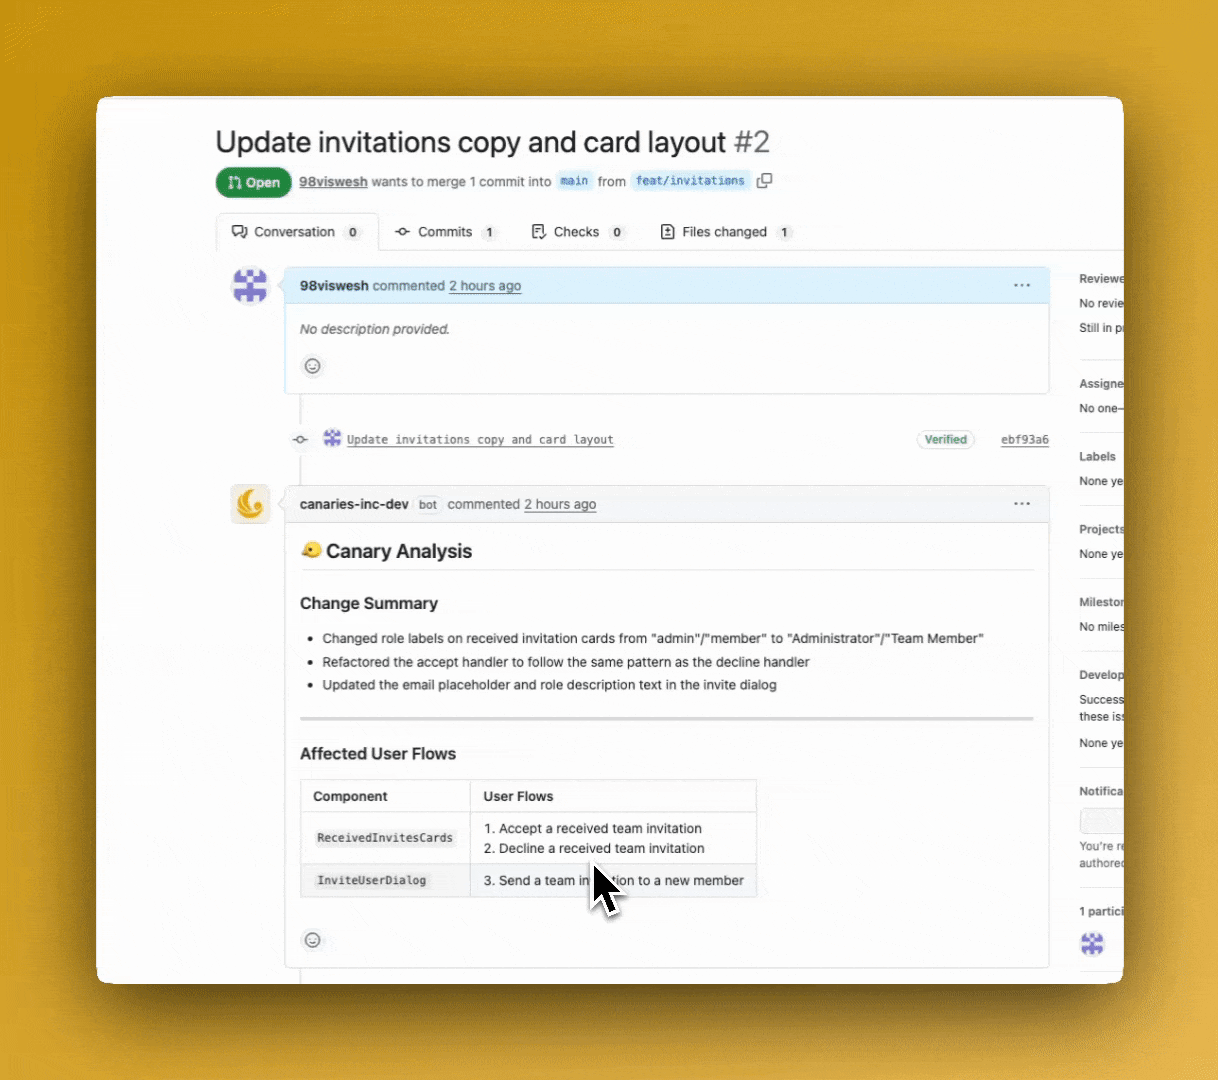Image resolution: width=1218 pixels, height=1080 pixels.
Task: Open the Checks tab
Action: pyautogui.click(x=578, y=231)
